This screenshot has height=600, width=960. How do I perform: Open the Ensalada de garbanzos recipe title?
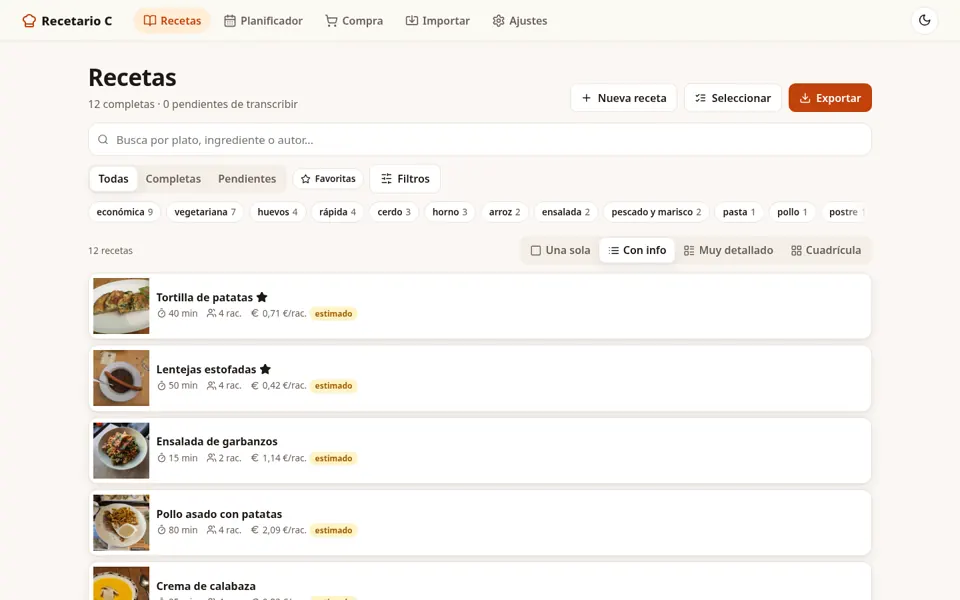pyautogui.click(x=217, y=441)
